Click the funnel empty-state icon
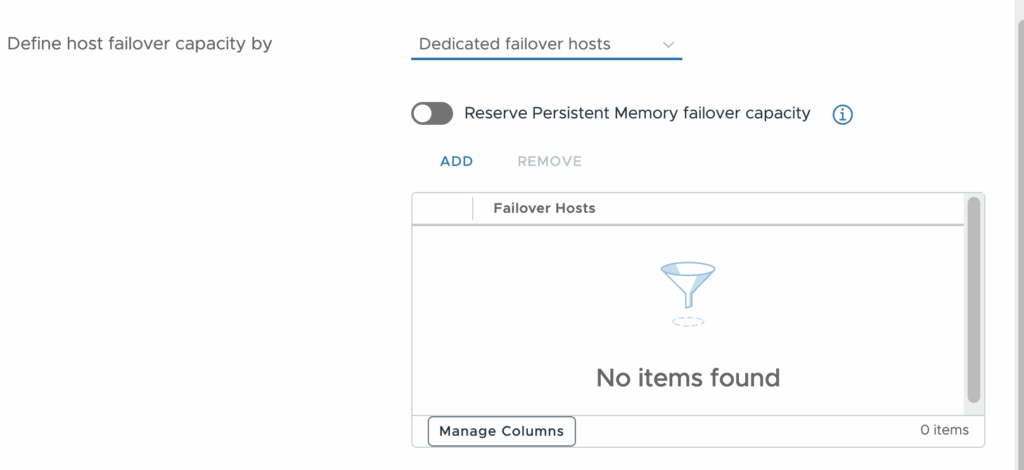1024x470 pixels. click(x=688, y=285)
